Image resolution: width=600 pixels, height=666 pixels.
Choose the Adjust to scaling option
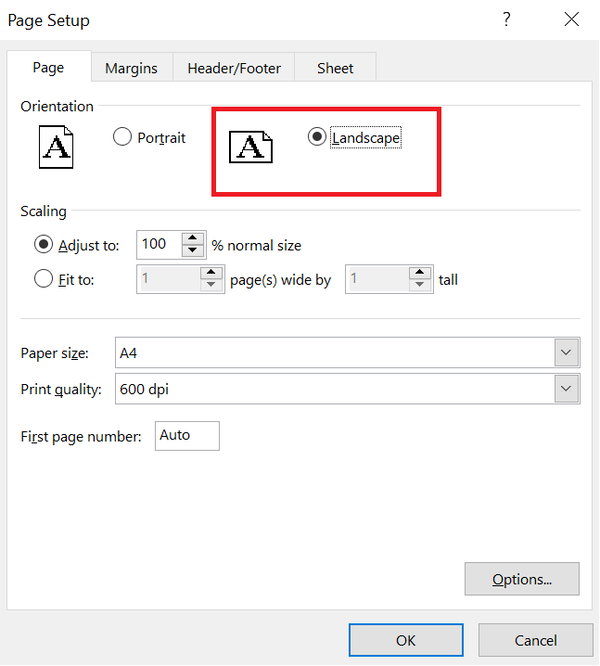pos(43,245)
